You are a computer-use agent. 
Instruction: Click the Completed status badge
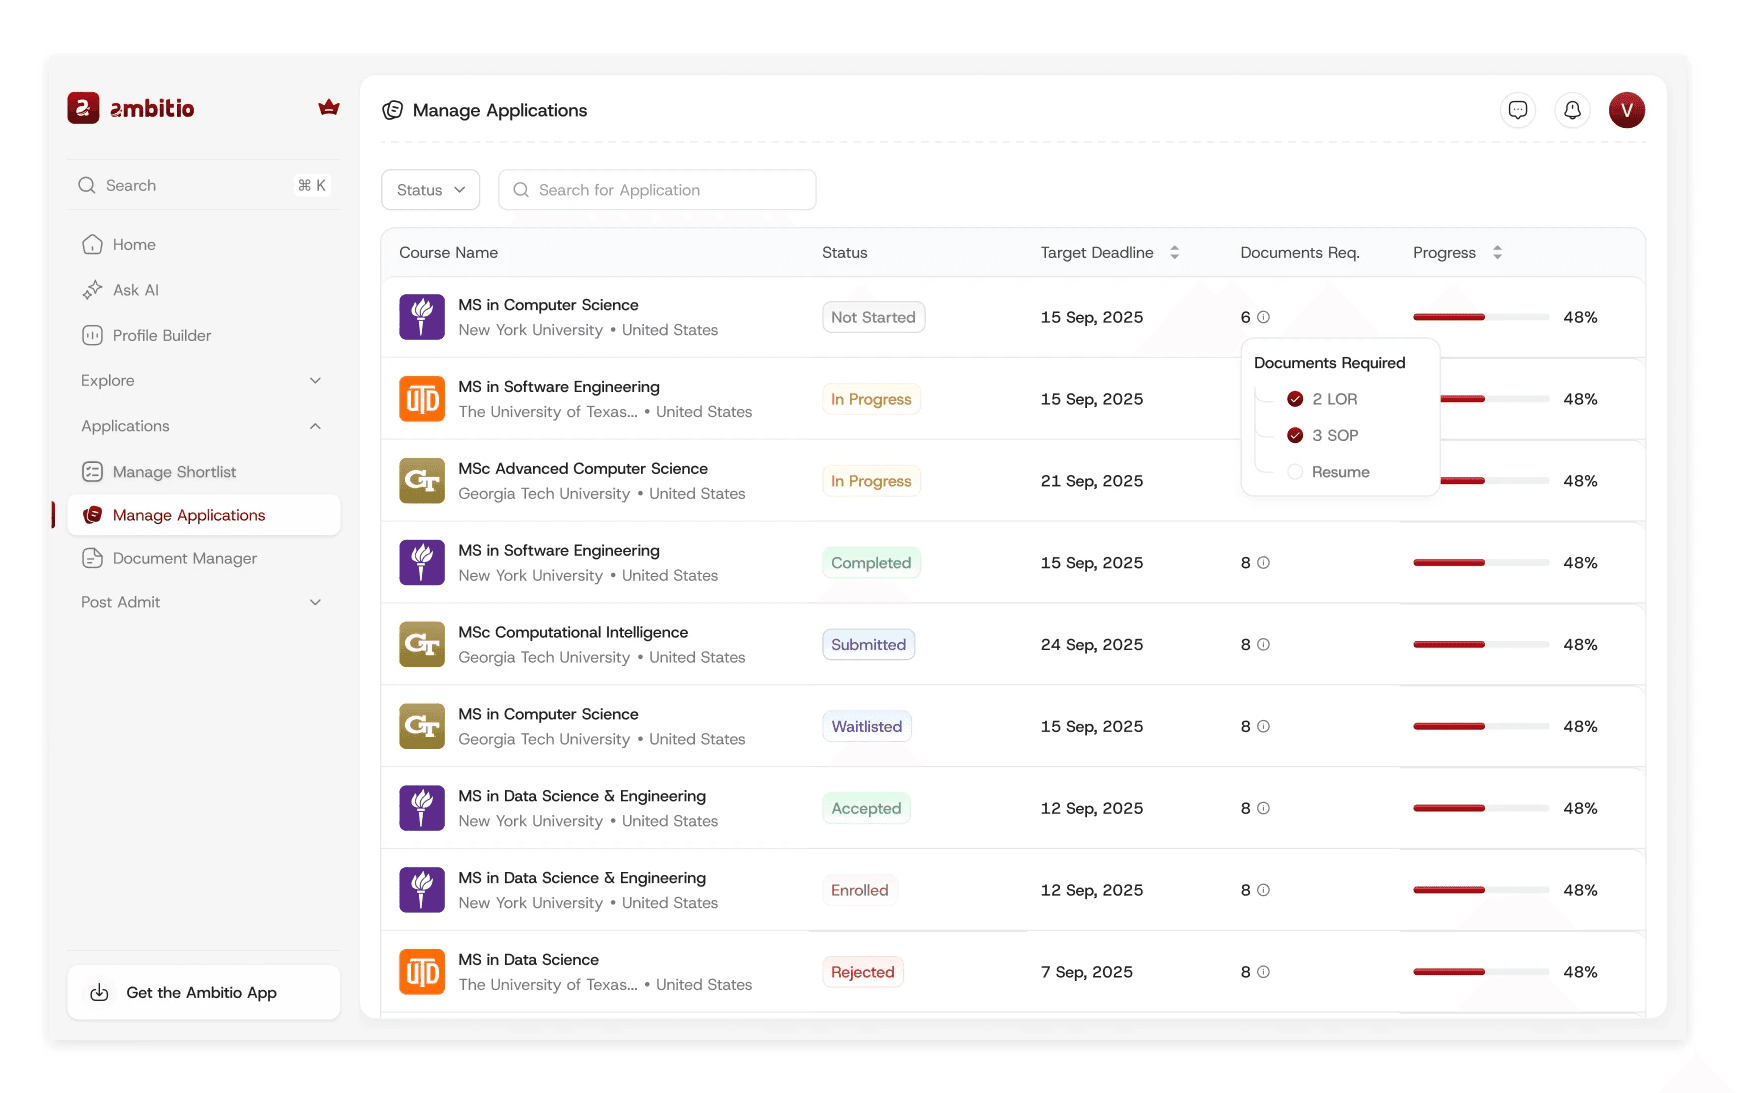[x=871, y=563]
